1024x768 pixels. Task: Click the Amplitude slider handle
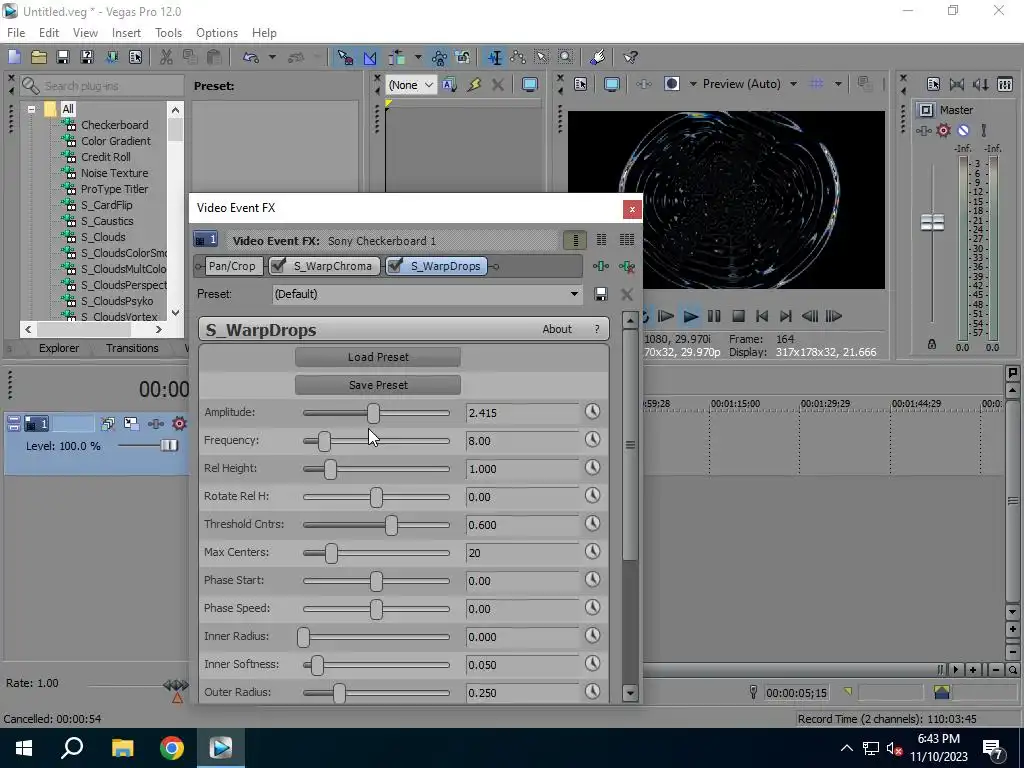coord(373,413)
